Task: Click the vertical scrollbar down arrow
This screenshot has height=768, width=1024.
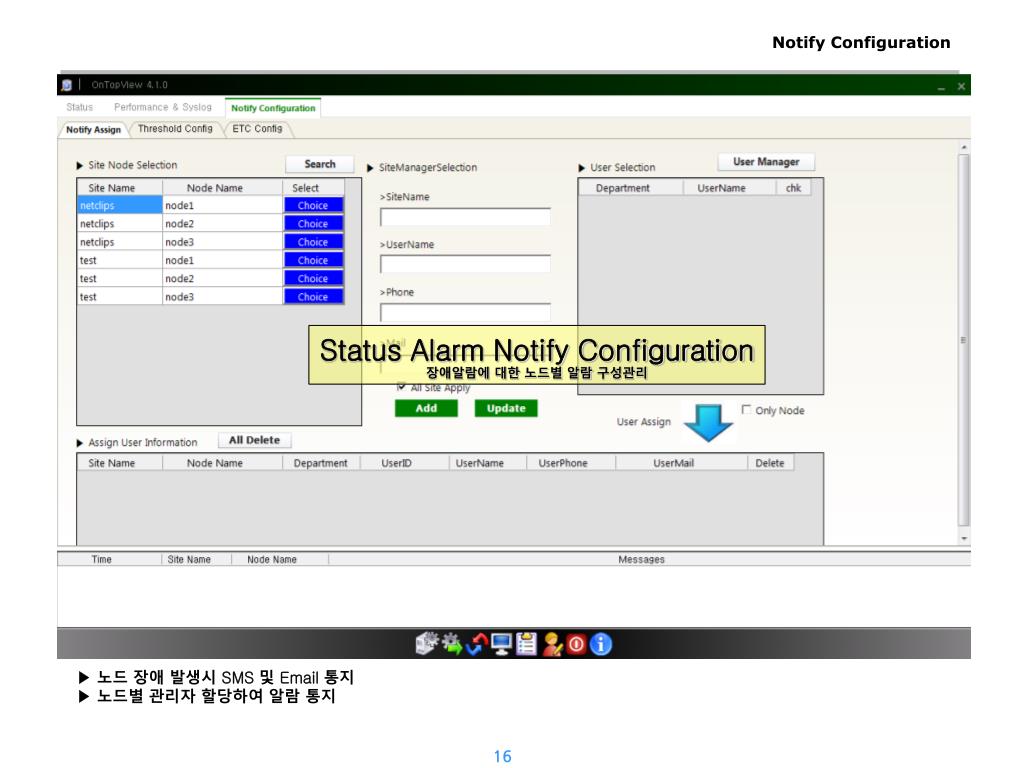Action: [x=964, y=539]
